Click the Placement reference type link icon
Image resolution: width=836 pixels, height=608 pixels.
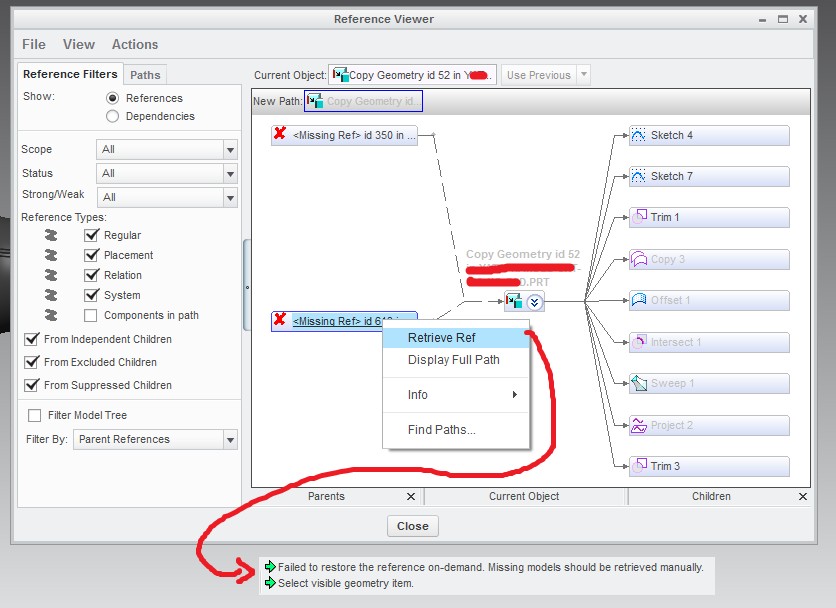51,255
